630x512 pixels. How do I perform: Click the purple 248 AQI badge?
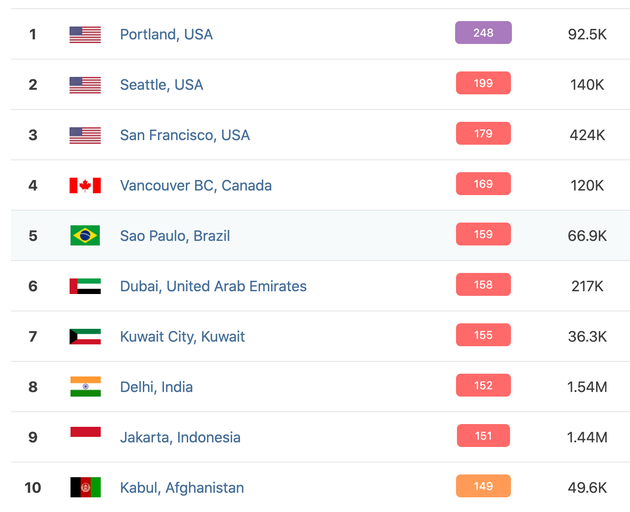483,33
